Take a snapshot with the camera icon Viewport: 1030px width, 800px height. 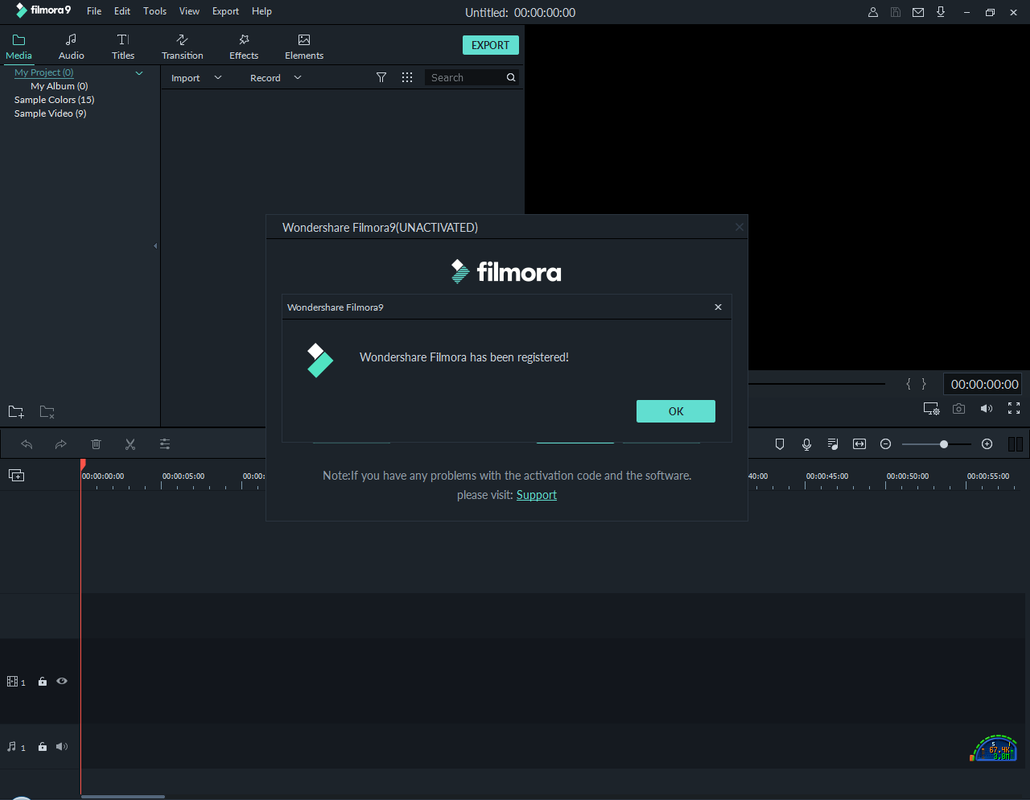pos(959,409)
